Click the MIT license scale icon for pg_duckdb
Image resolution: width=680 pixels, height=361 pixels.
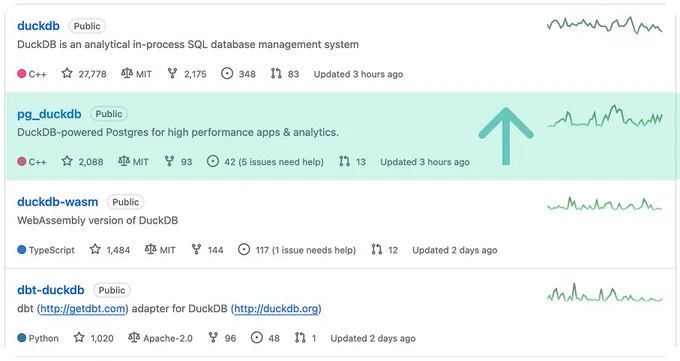[124, 162]
